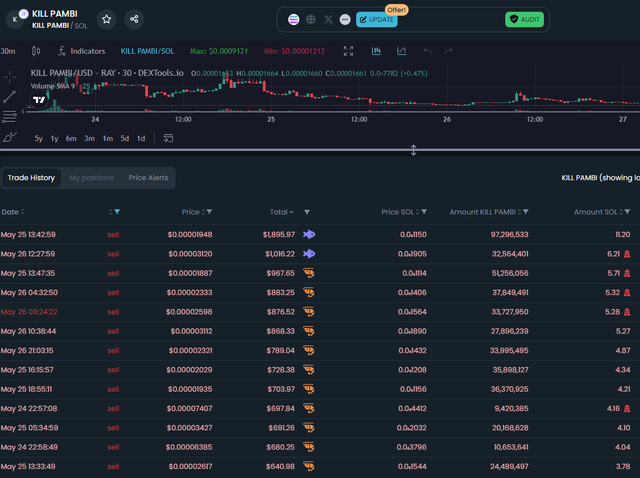Select amount 97,296,533 cell
The image size is (640, 478).
pyautogui.click(x=509, y=234)
